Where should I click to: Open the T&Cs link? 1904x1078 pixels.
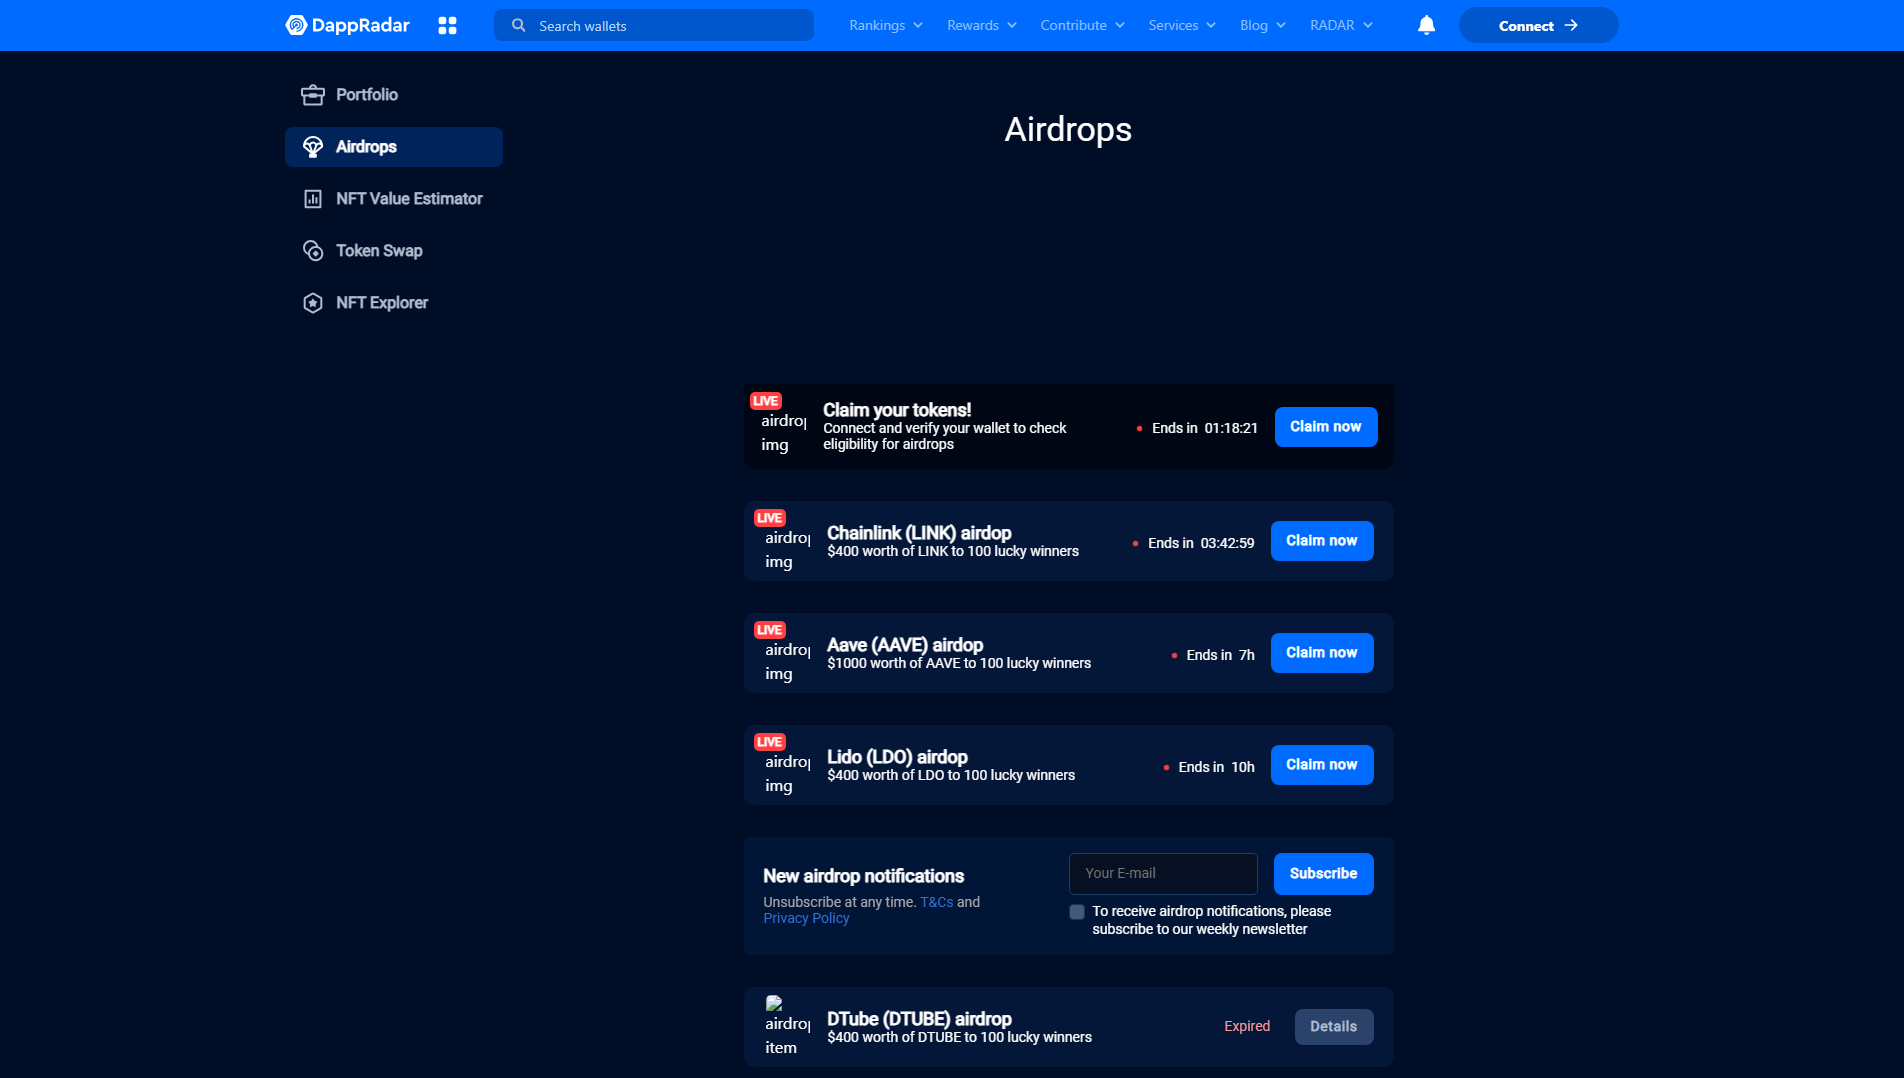(x=937, y=902)
